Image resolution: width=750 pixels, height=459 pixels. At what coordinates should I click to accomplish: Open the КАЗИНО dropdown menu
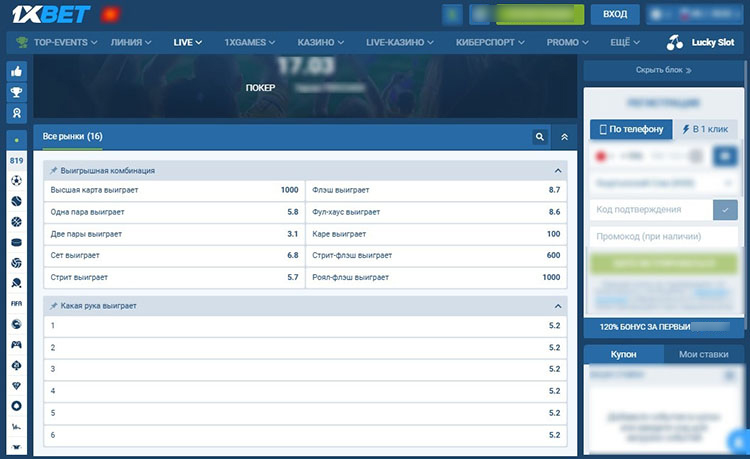pos(321,43)
